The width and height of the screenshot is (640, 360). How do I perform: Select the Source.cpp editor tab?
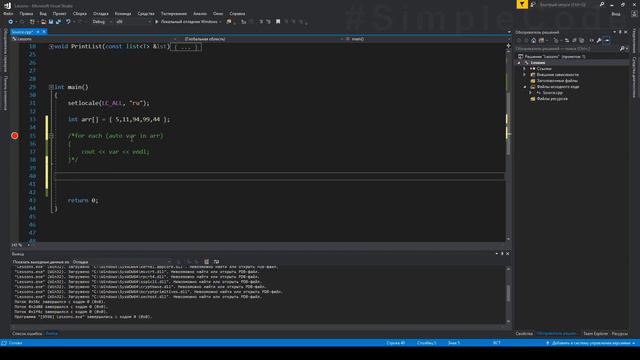[x=22, y=32]
